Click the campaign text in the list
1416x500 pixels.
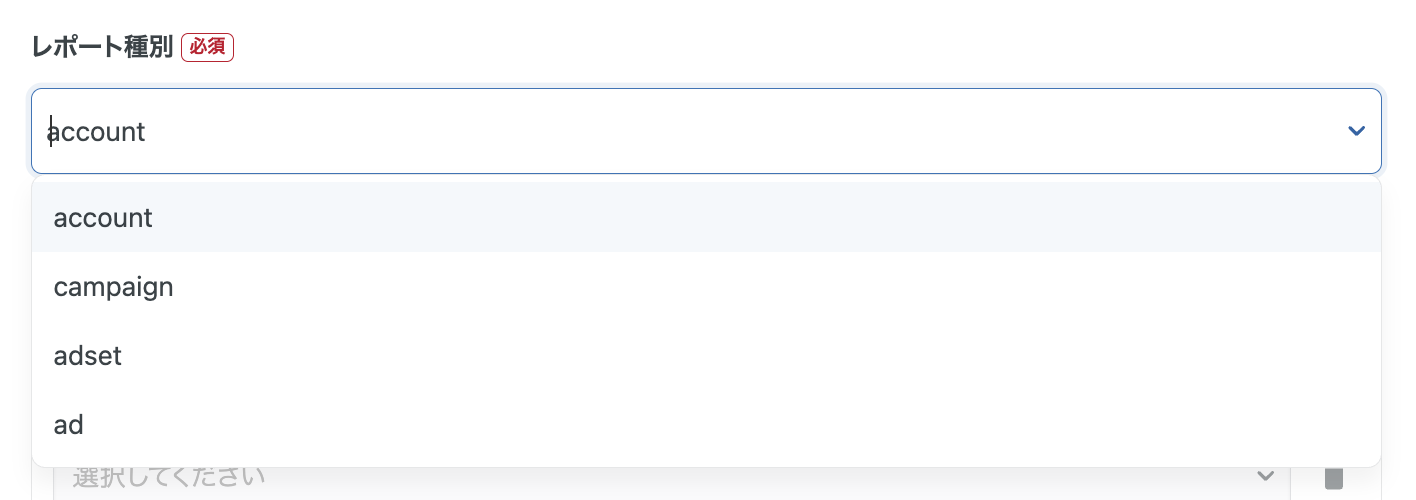[x=113, y=288]
